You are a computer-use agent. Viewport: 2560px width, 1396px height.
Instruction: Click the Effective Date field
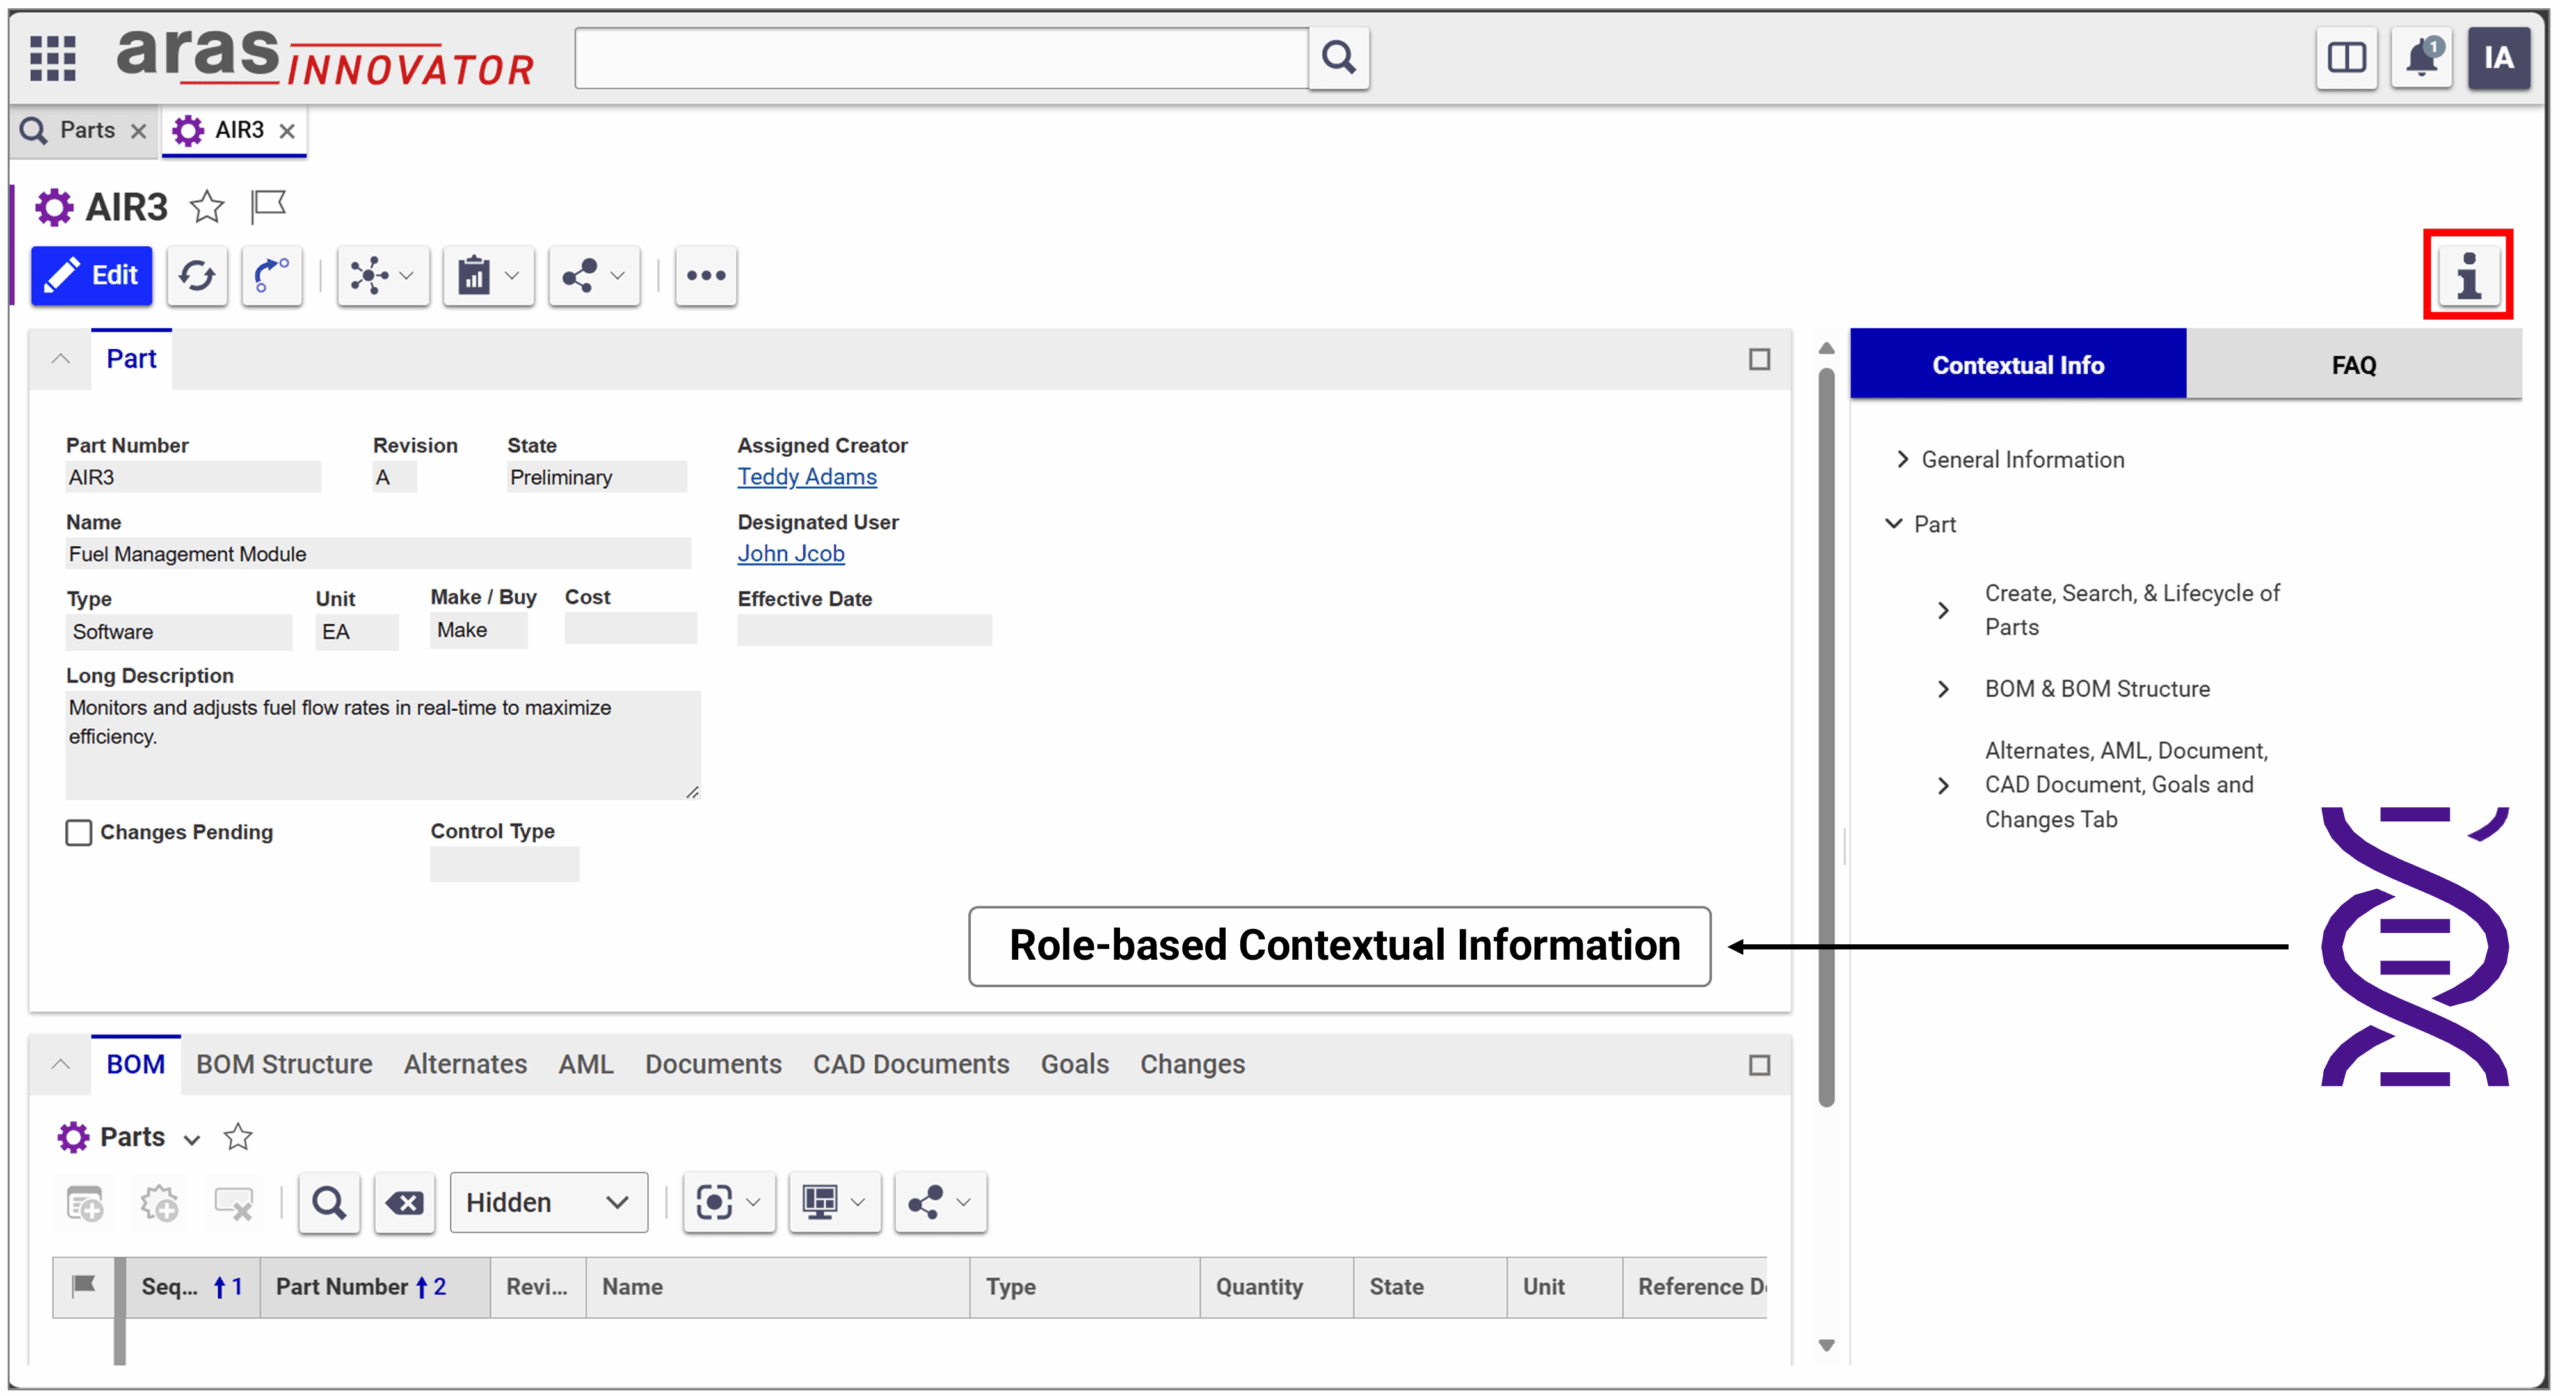[x=864, y=630]
